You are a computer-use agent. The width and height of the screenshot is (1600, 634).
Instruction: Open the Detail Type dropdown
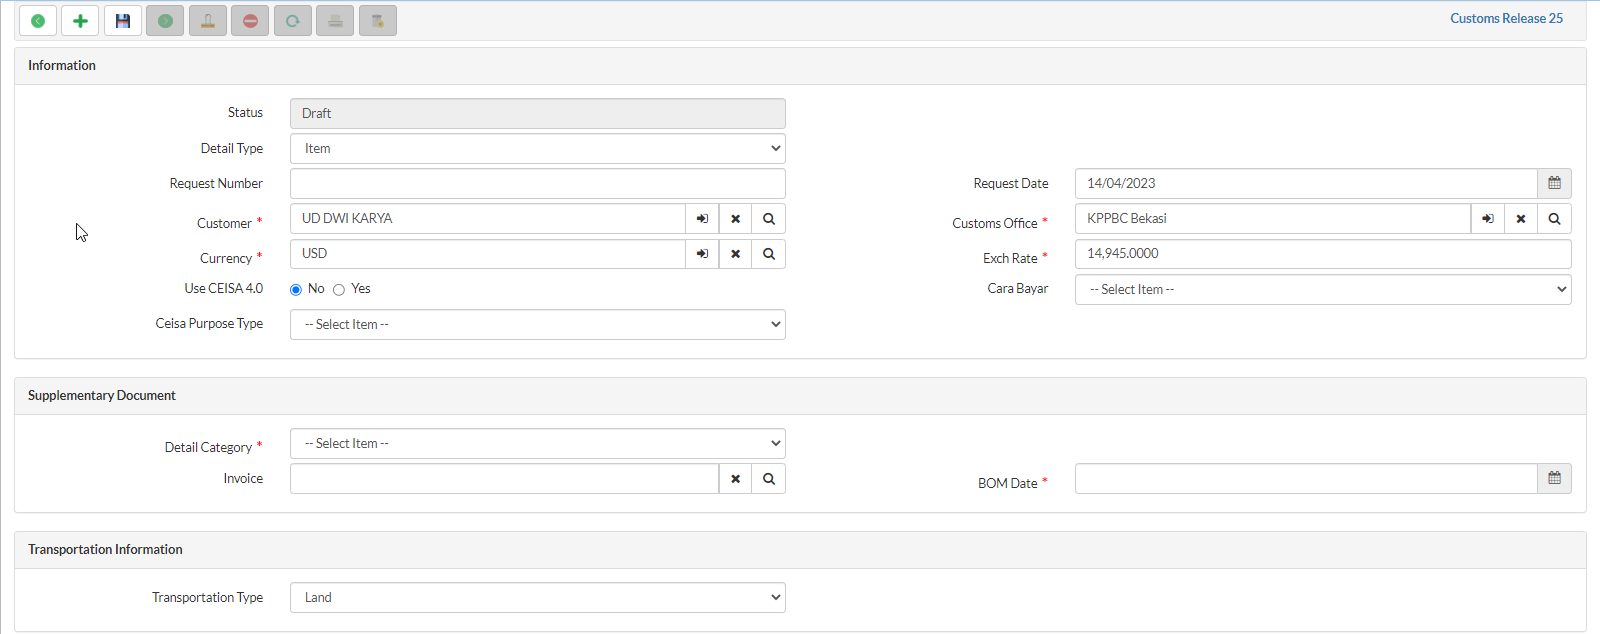click(x=537, y=149)
